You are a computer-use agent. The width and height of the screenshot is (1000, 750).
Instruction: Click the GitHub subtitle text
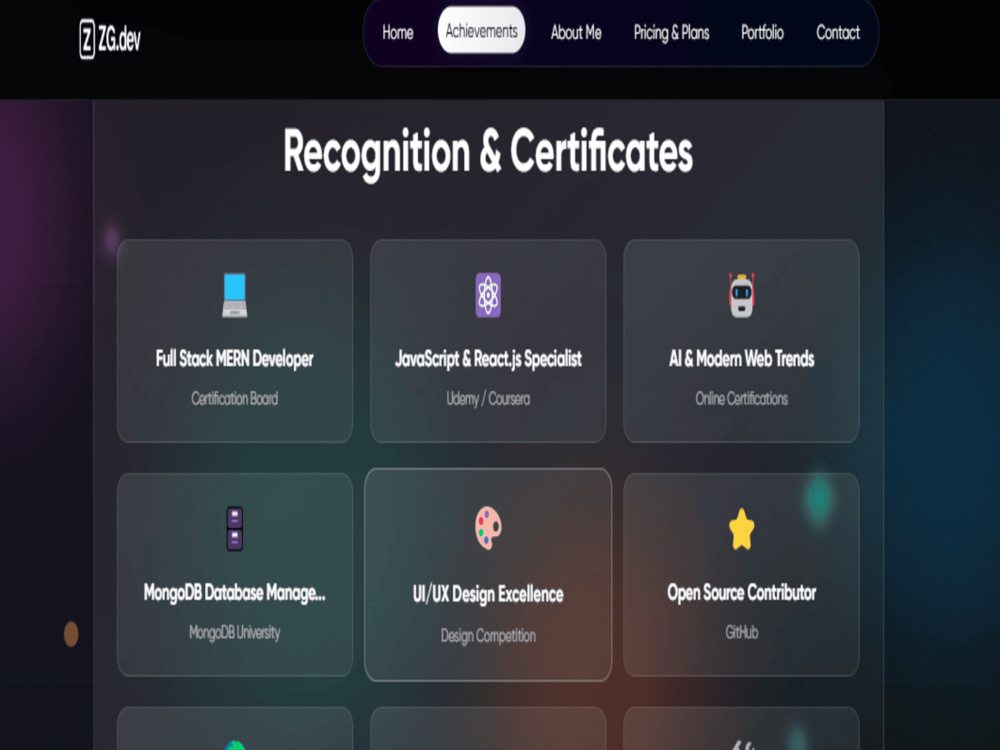(742, 633)
